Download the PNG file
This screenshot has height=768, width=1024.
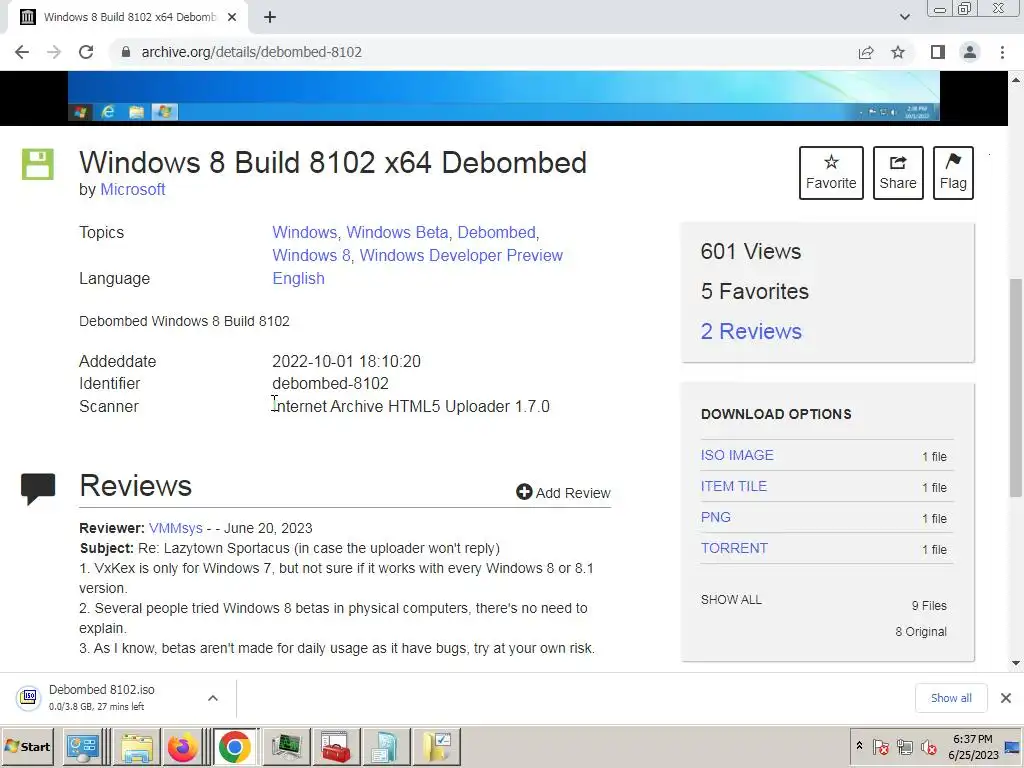(x=715, y=517)
